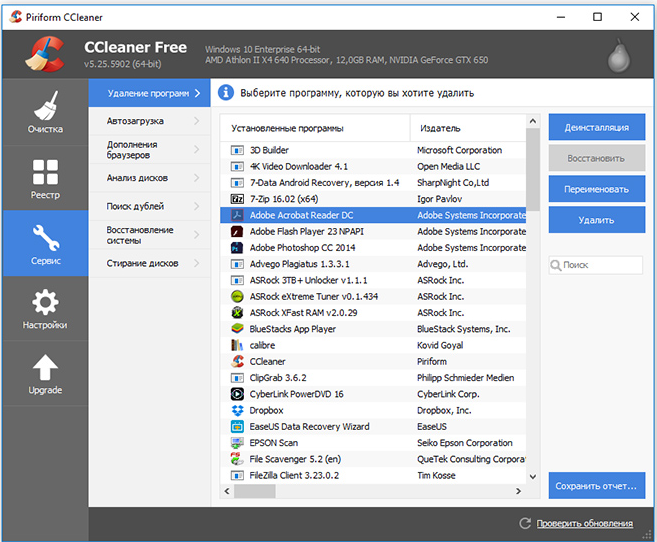
Task: Click the vertical scrollbar thumb
Action: 533,169
